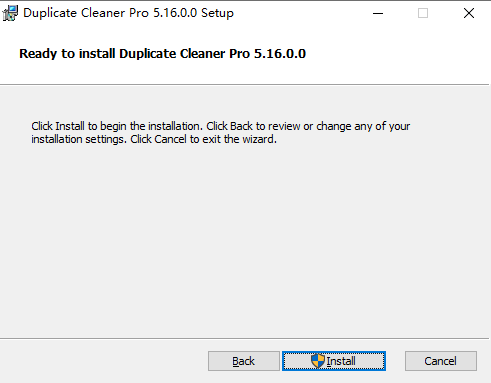
Task: Click version number 5.16.0.0 in bold heading
Action: coord(280,54)
